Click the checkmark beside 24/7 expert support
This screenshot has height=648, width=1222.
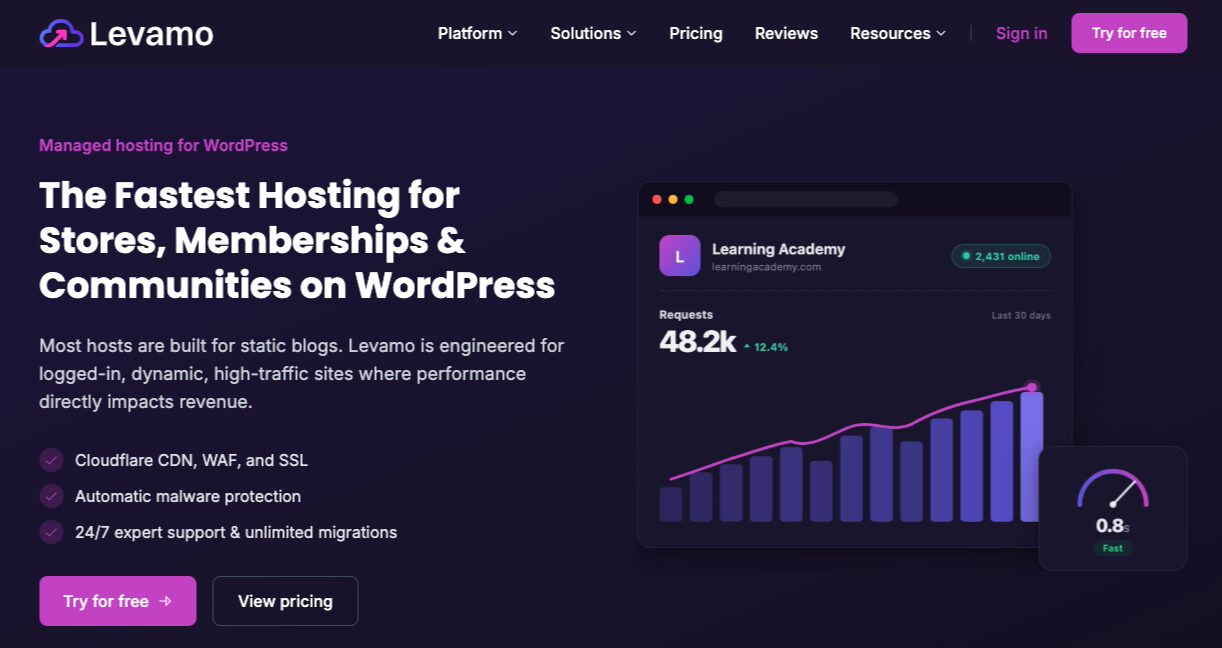[51, 532]
